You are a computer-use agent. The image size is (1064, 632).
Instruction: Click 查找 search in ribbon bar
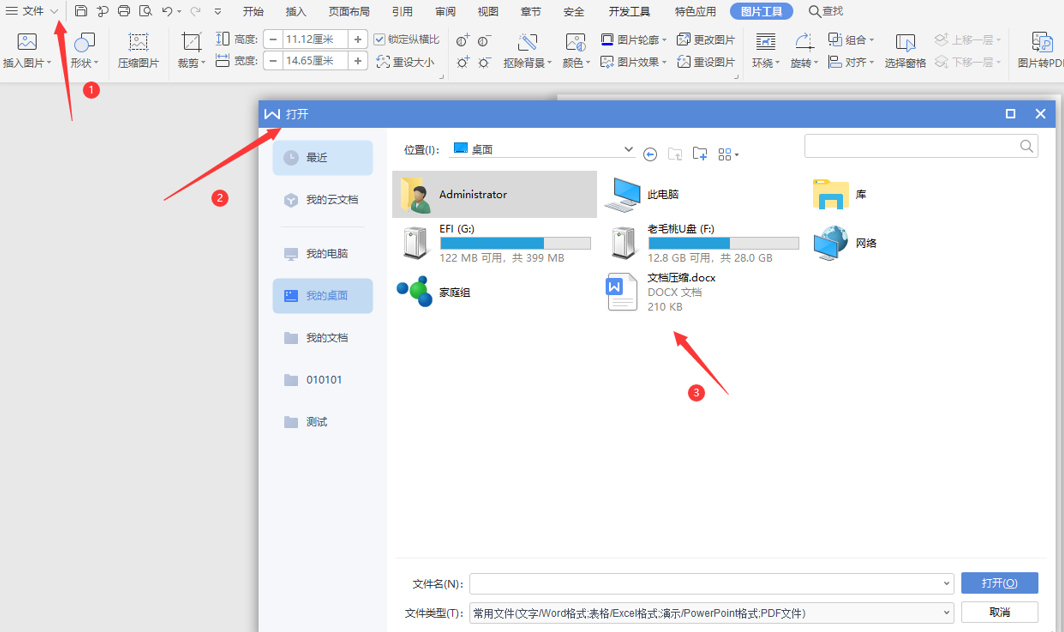point(826,11)
